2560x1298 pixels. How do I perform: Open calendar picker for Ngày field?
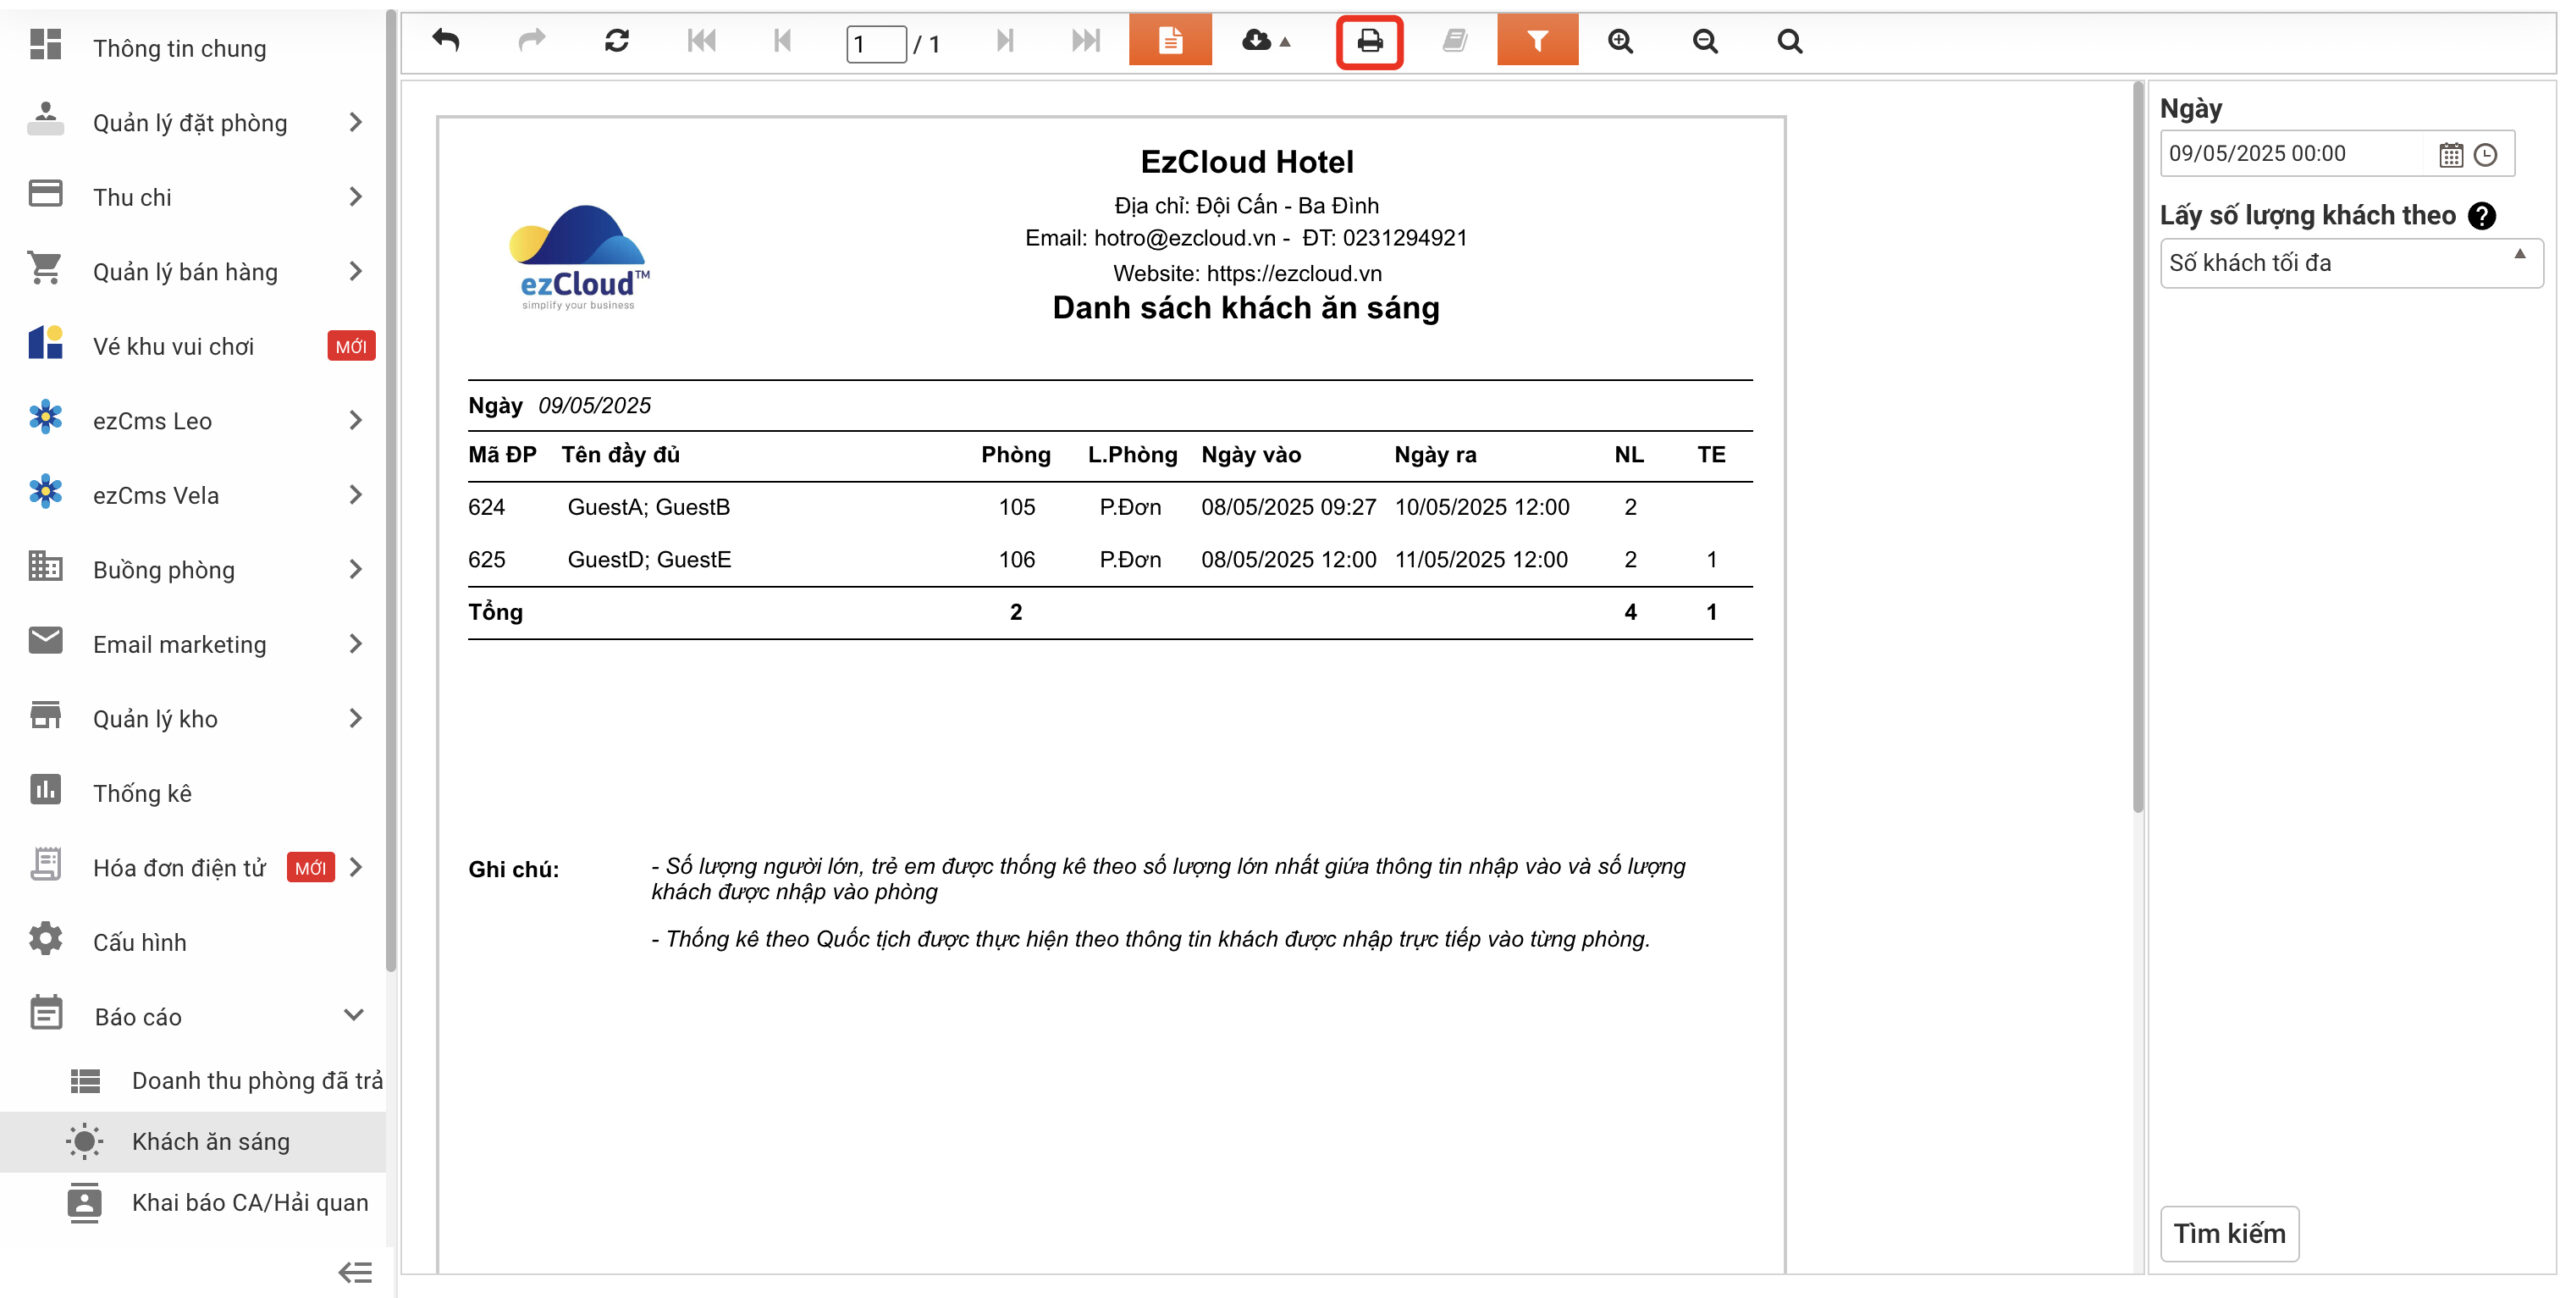point(2451,155)
